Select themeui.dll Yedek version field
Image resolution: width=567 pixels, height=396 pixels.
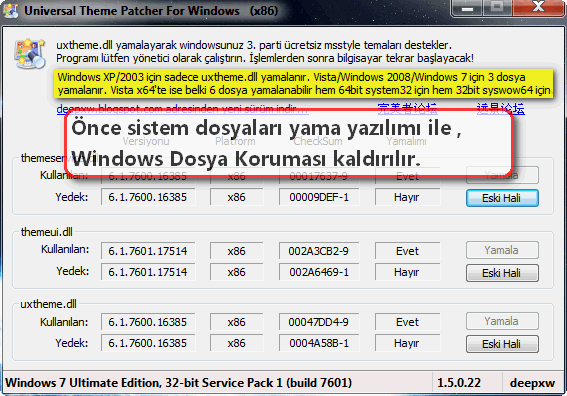tap(148, 272)
